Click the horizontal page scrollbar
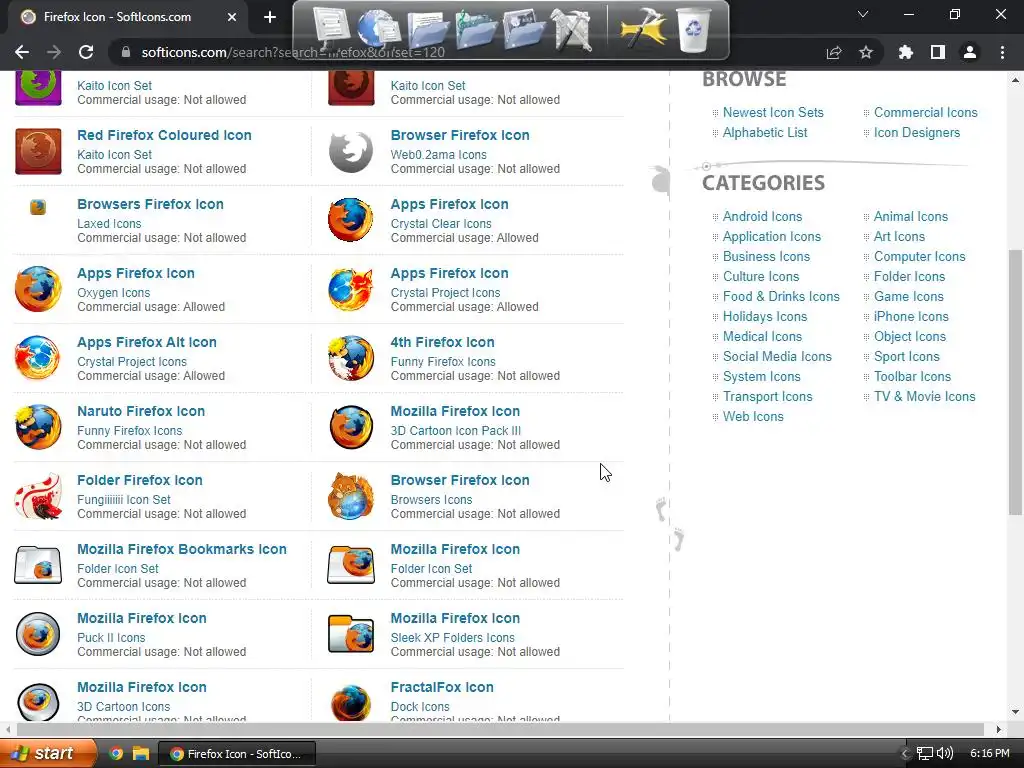 point(500,729)
